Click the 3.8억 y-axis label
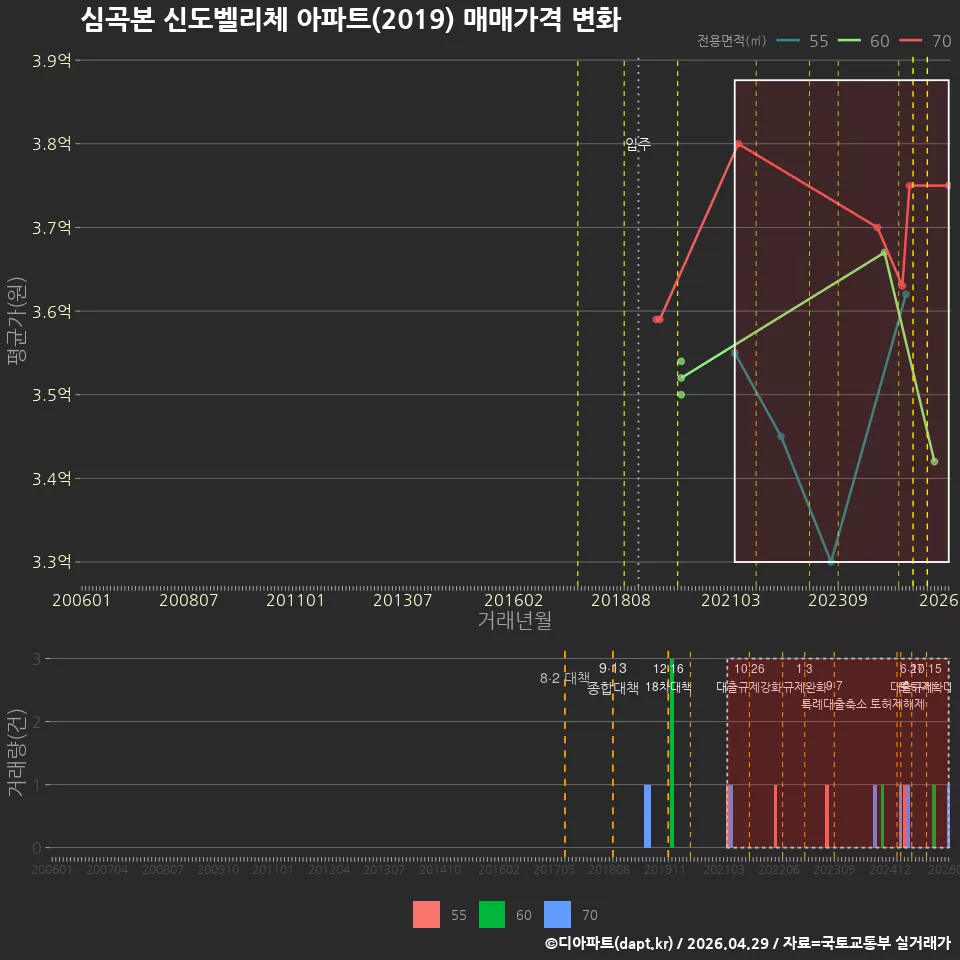This screenshot has height=960, width=960. tap(51, 144)
